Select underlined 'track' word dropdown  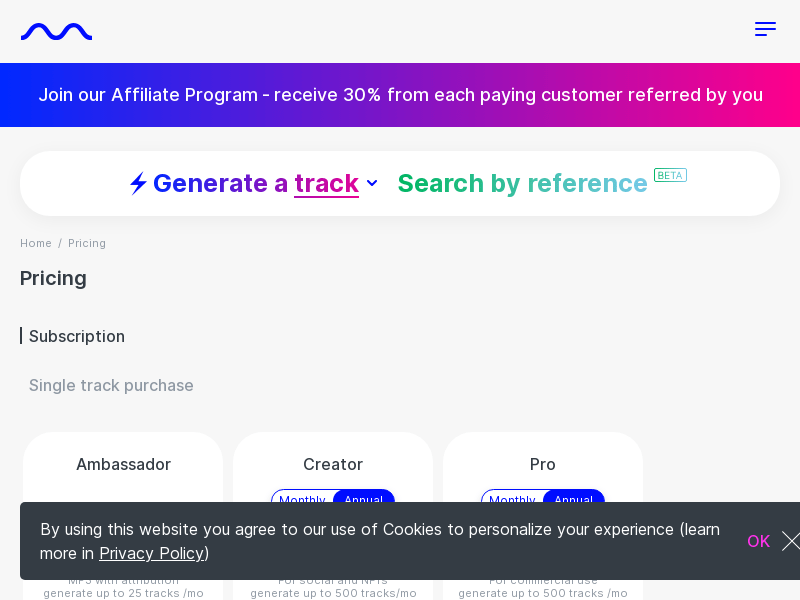point(327,183)
